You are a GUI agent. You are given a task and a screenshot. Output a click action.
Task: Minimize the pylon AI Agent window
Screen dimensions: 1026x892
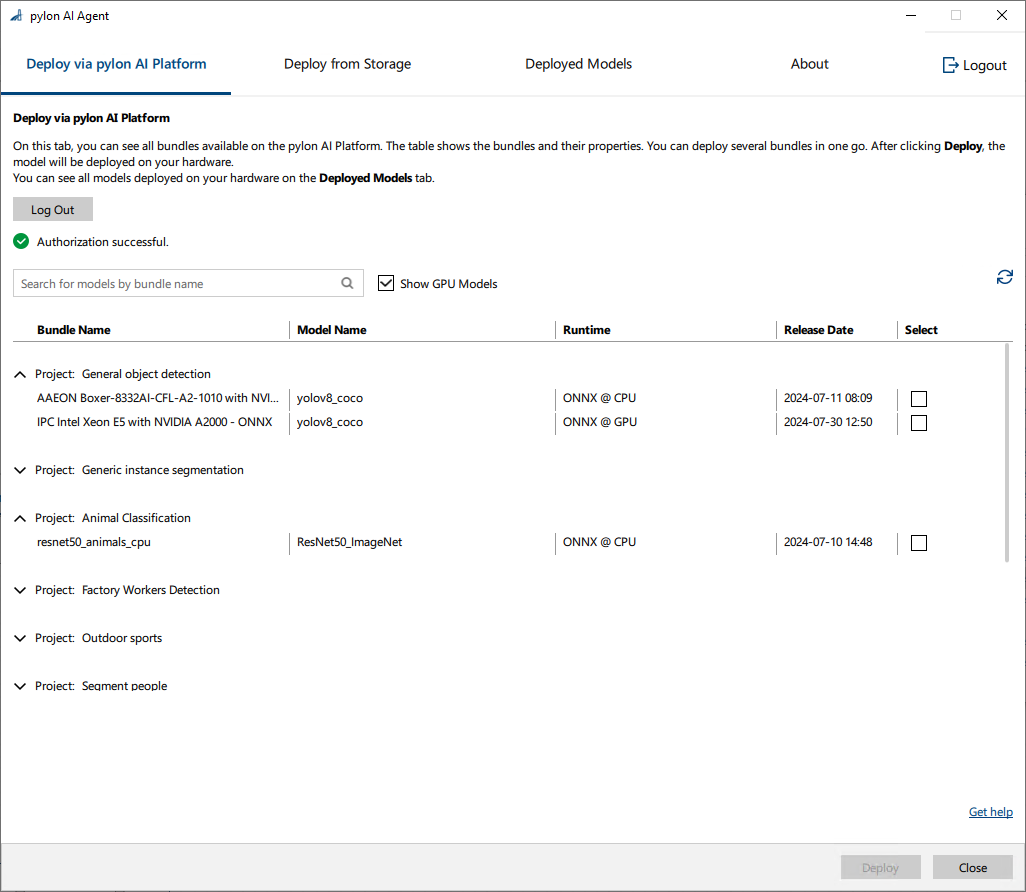[x=911, y=15]
